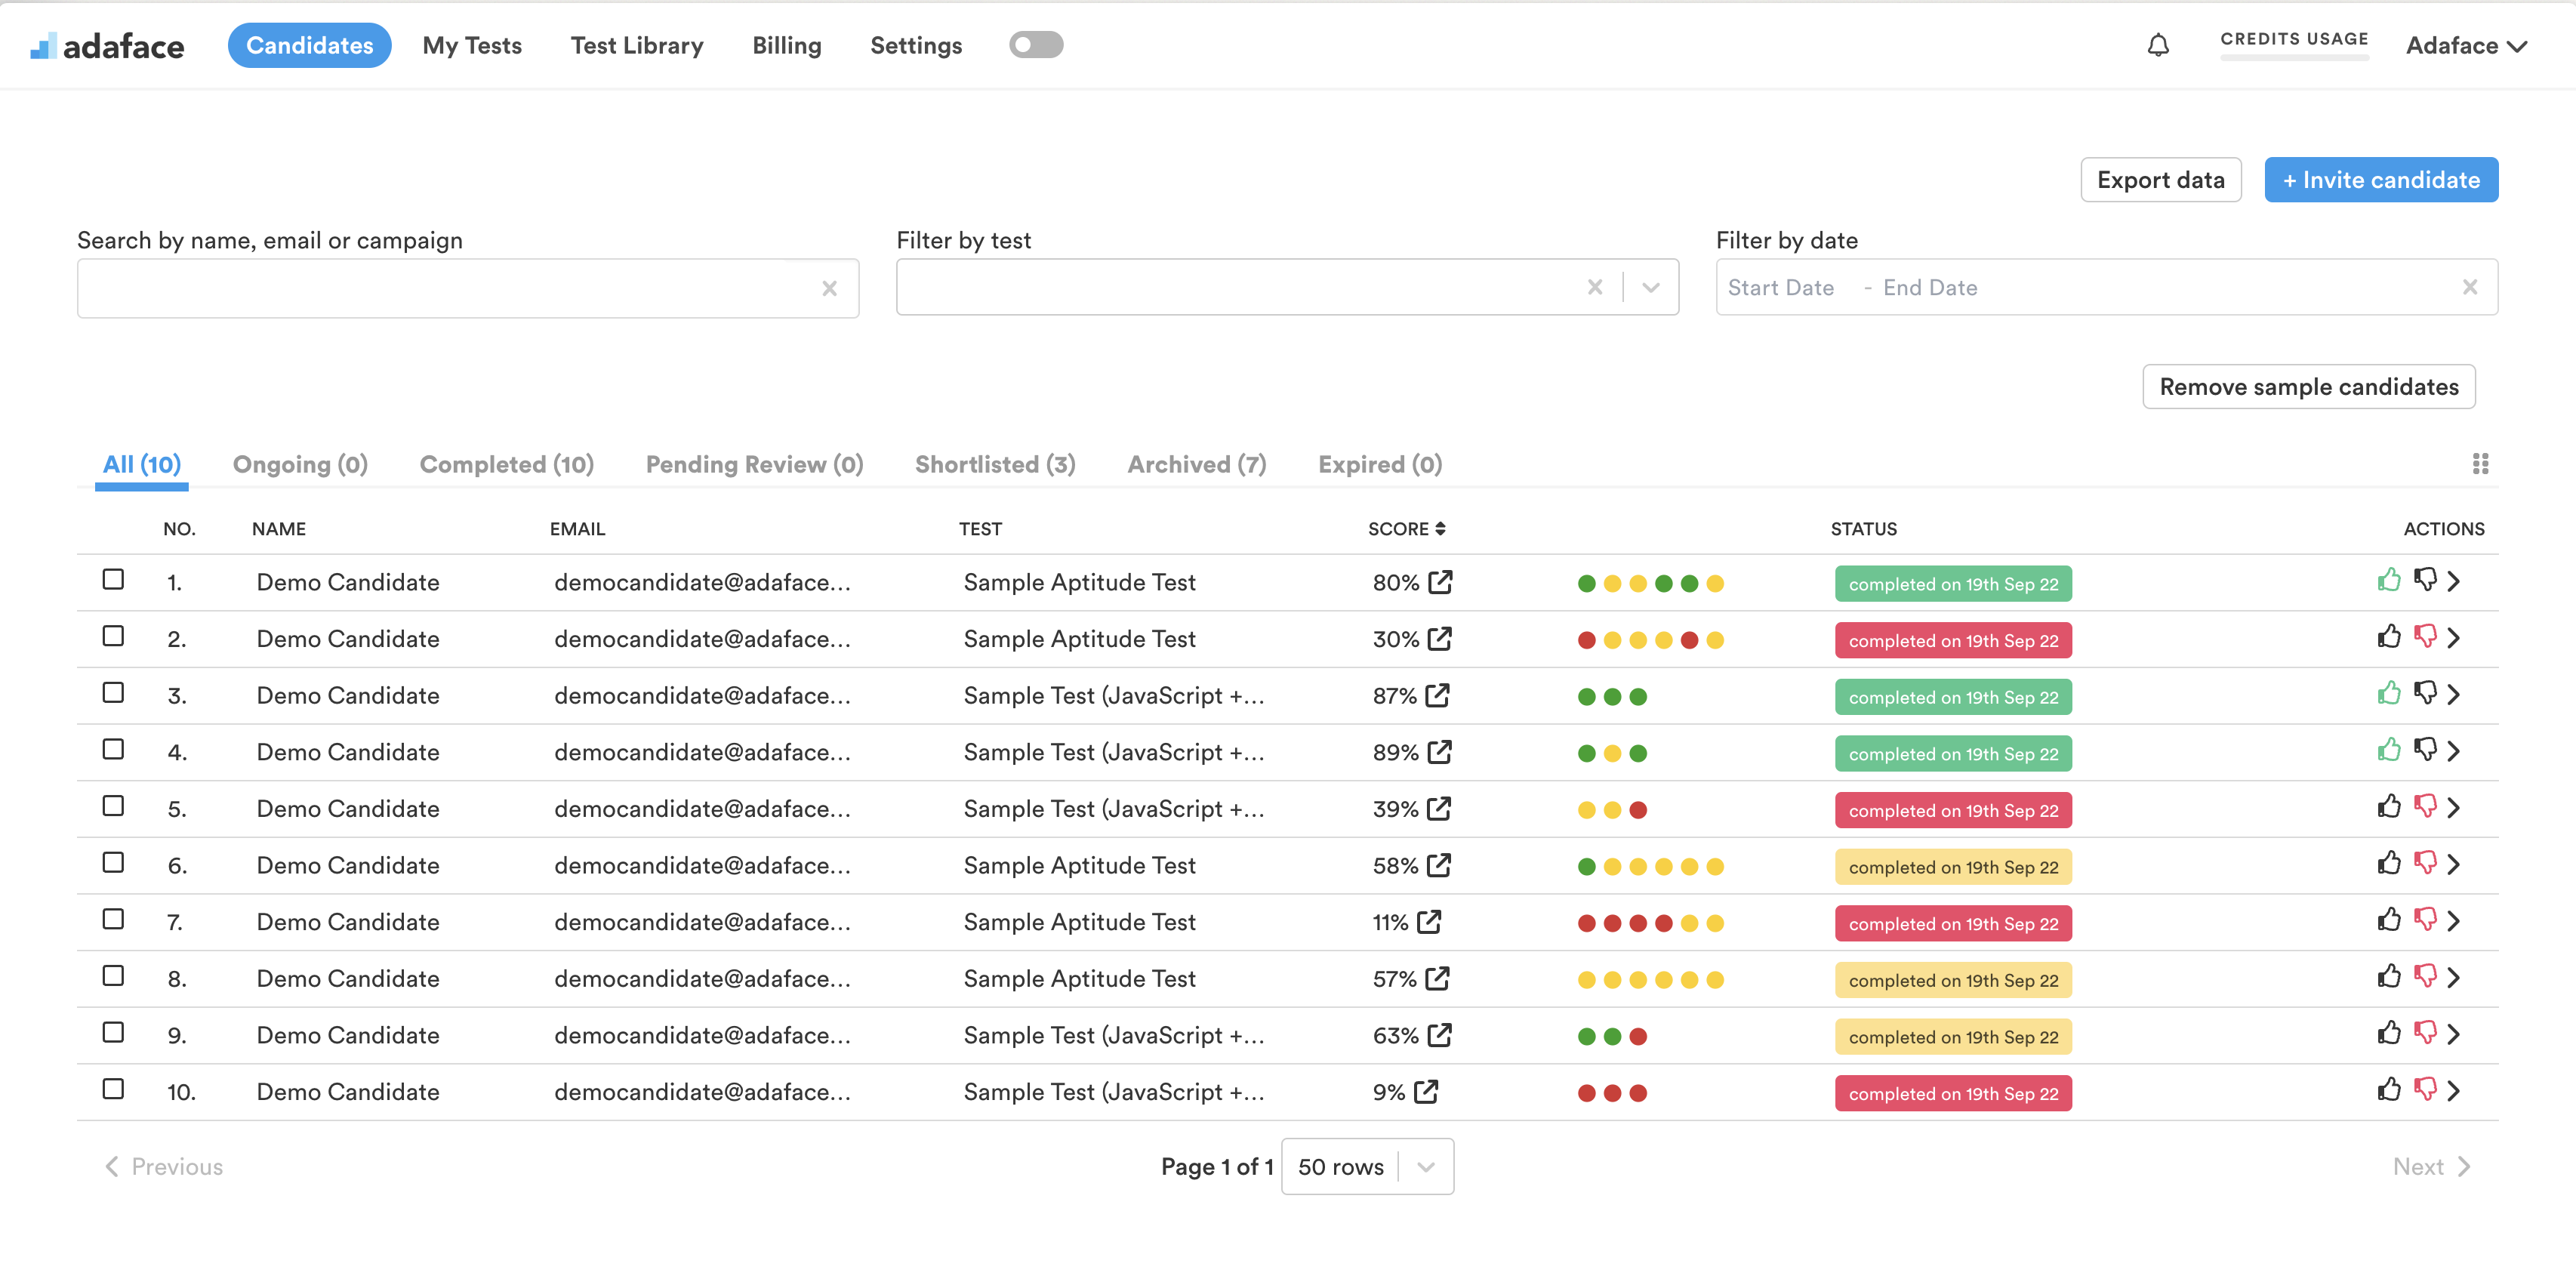This screenshot has width=2576, height=1285.
Task: Expand details for candidate 8 chevron
Action: (2455, 977)
